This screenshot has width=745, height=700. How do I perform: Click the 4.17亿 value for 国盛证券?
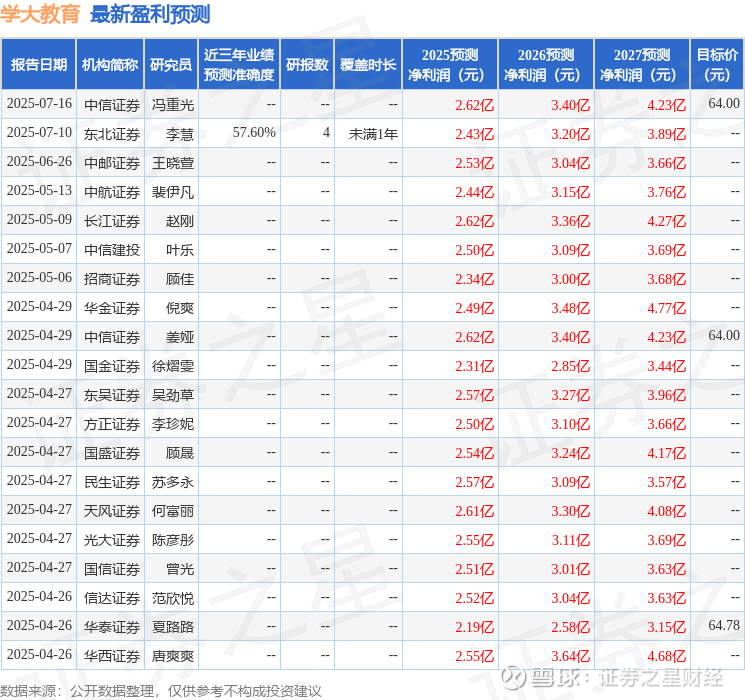(667, 453)
